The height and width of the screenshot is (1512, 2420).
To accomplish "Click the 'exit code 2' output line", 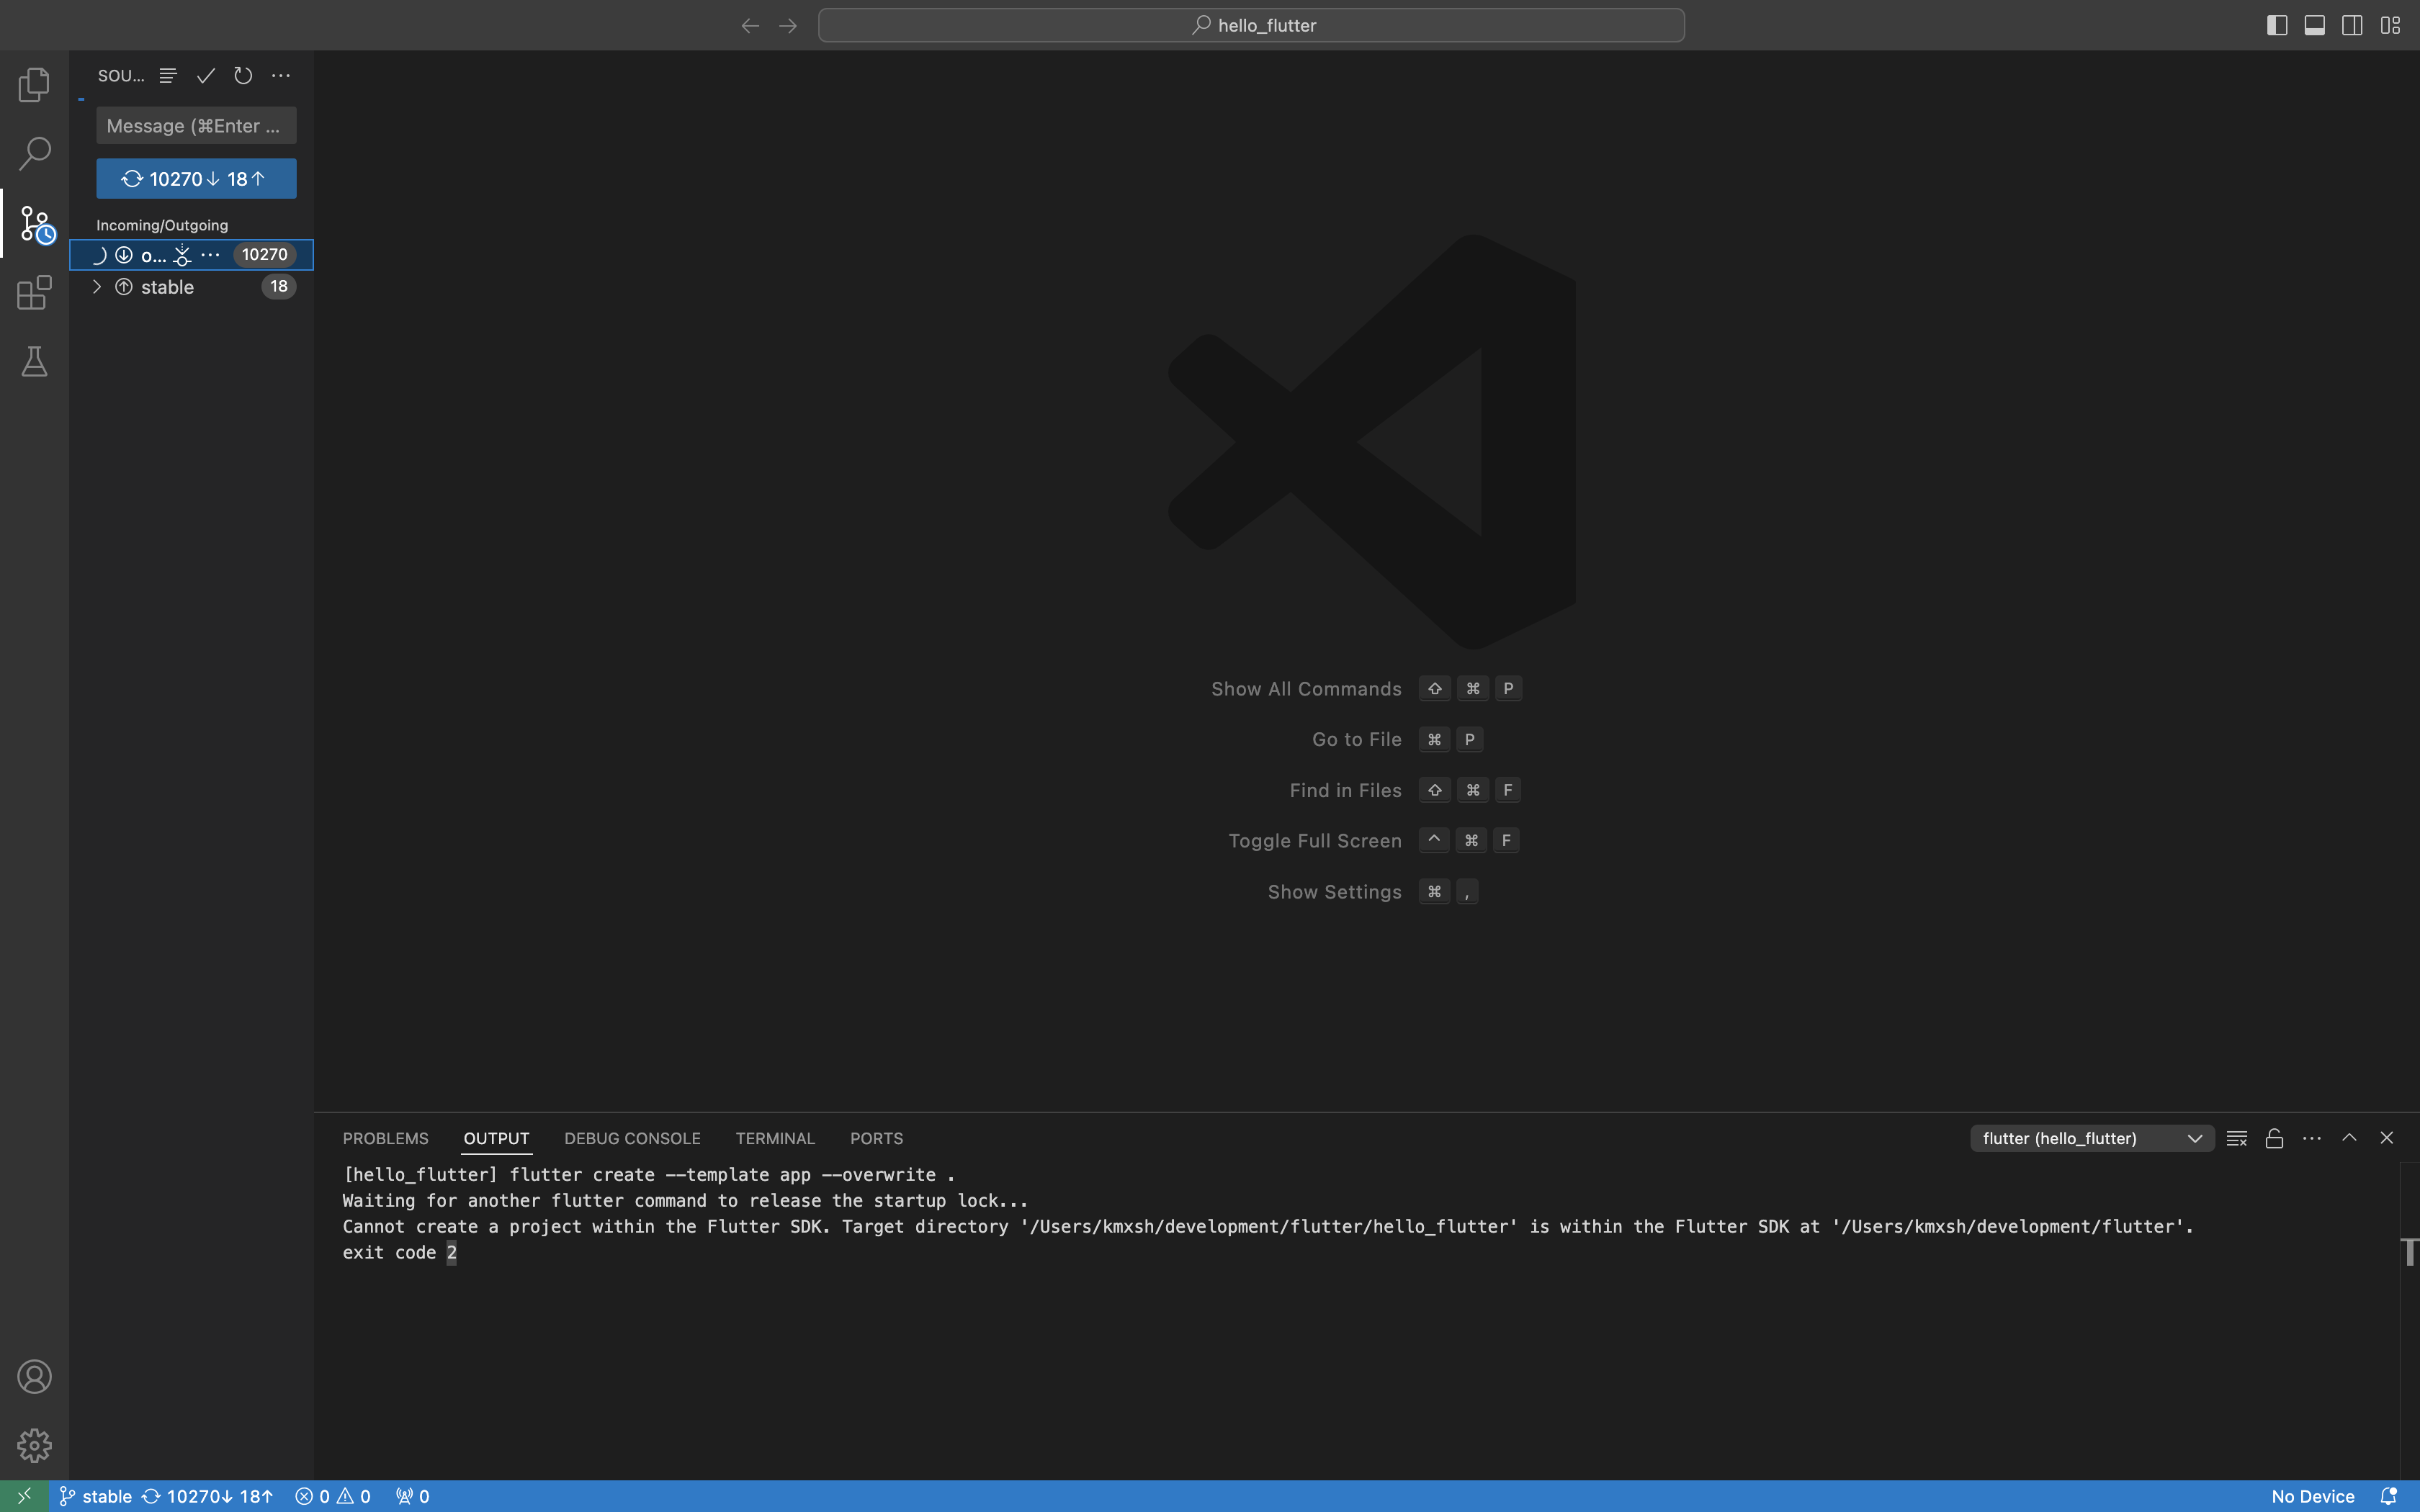I will pos(400,1253).
